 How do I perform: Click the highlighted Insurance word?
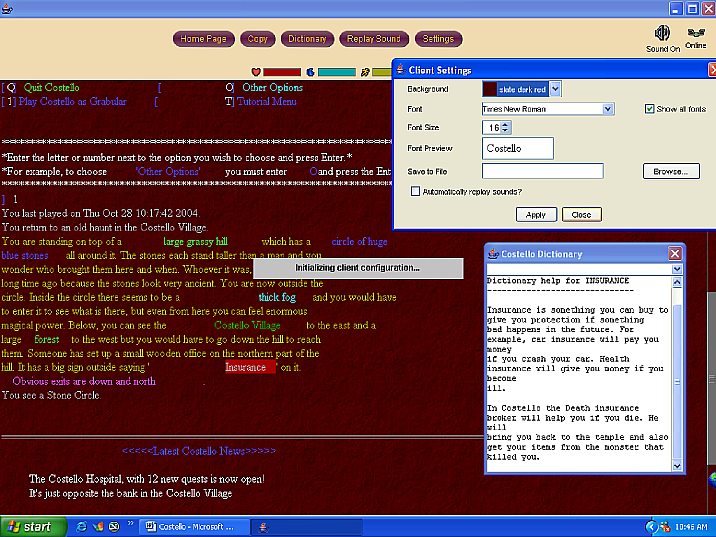[x=250, y=367]
